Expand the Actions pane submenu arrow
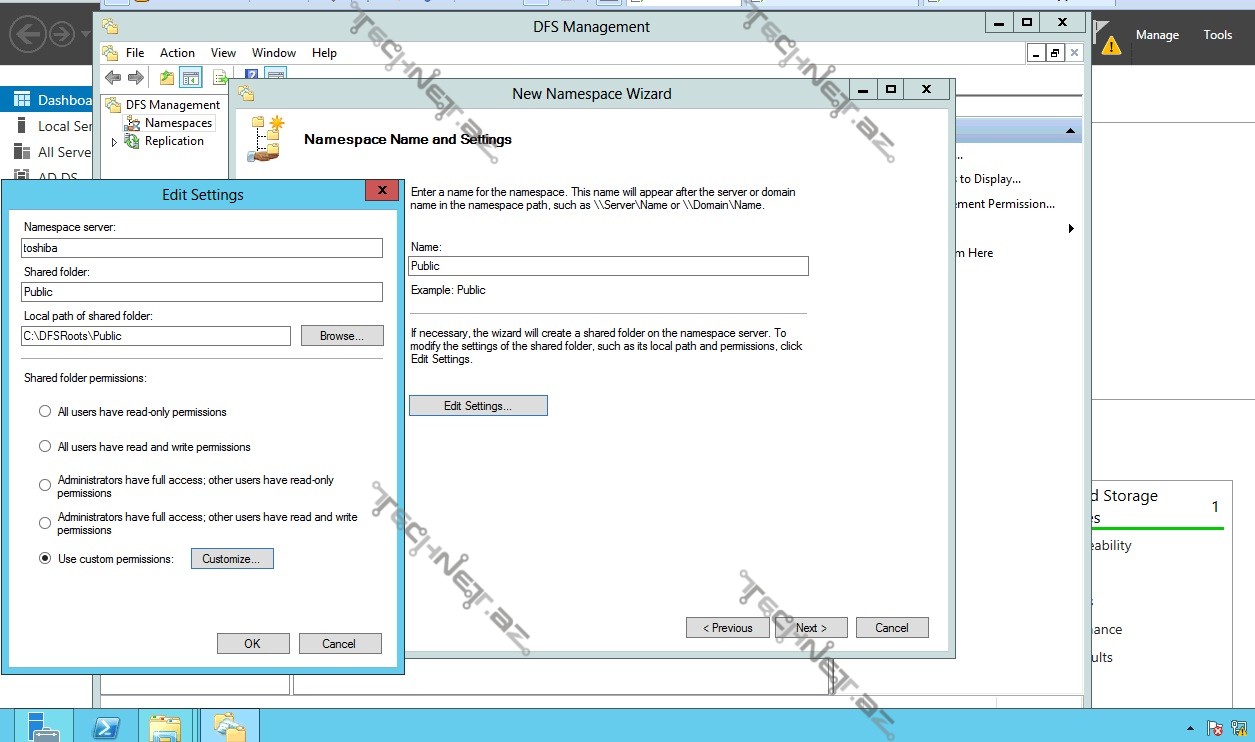Screen dimensions: 1255x742 [x=1071, y=229]
